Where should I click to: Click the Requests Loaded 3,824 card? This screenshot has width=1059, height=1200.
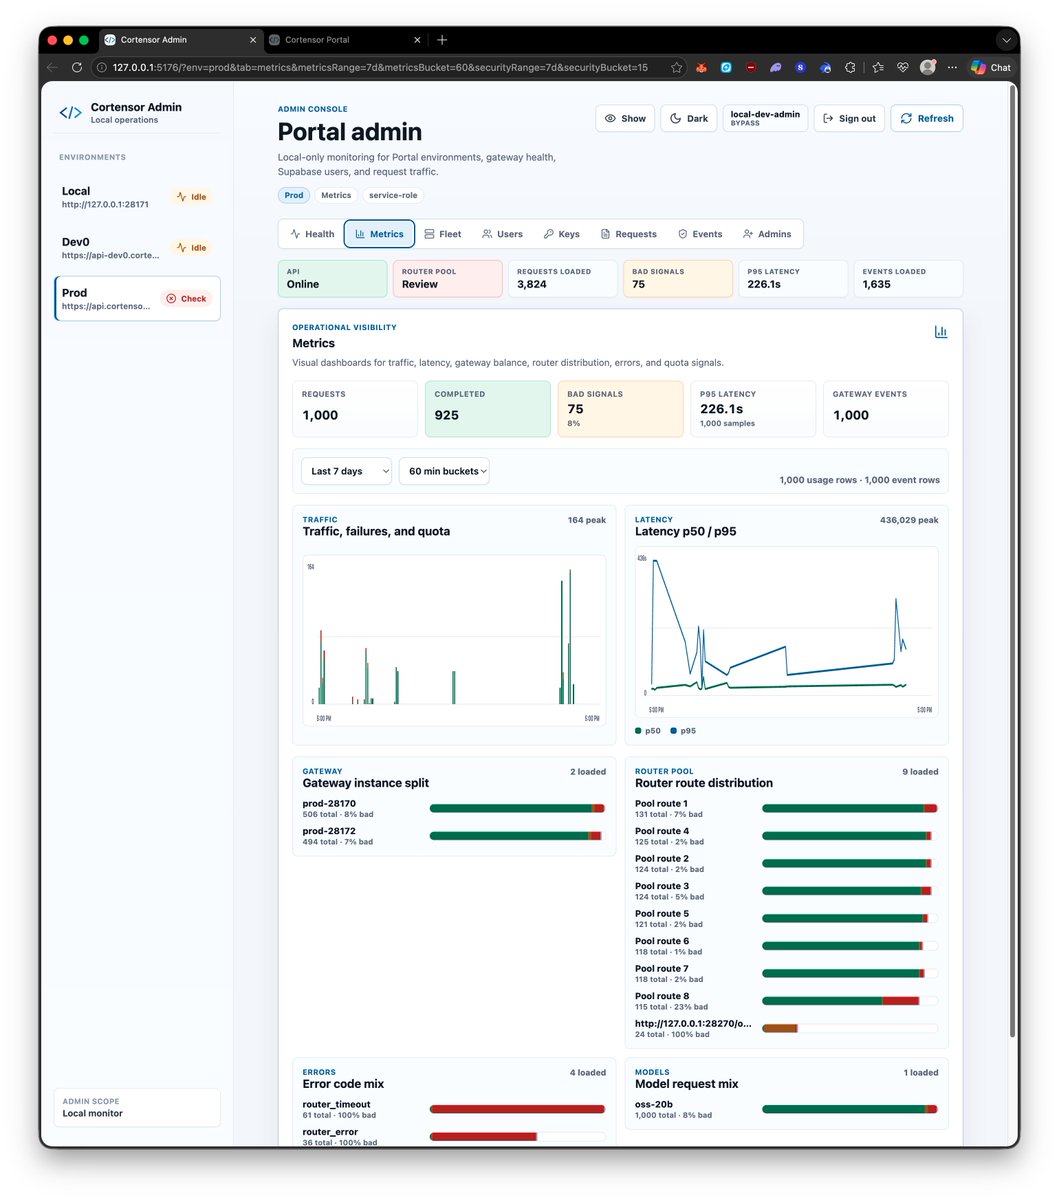562,279
